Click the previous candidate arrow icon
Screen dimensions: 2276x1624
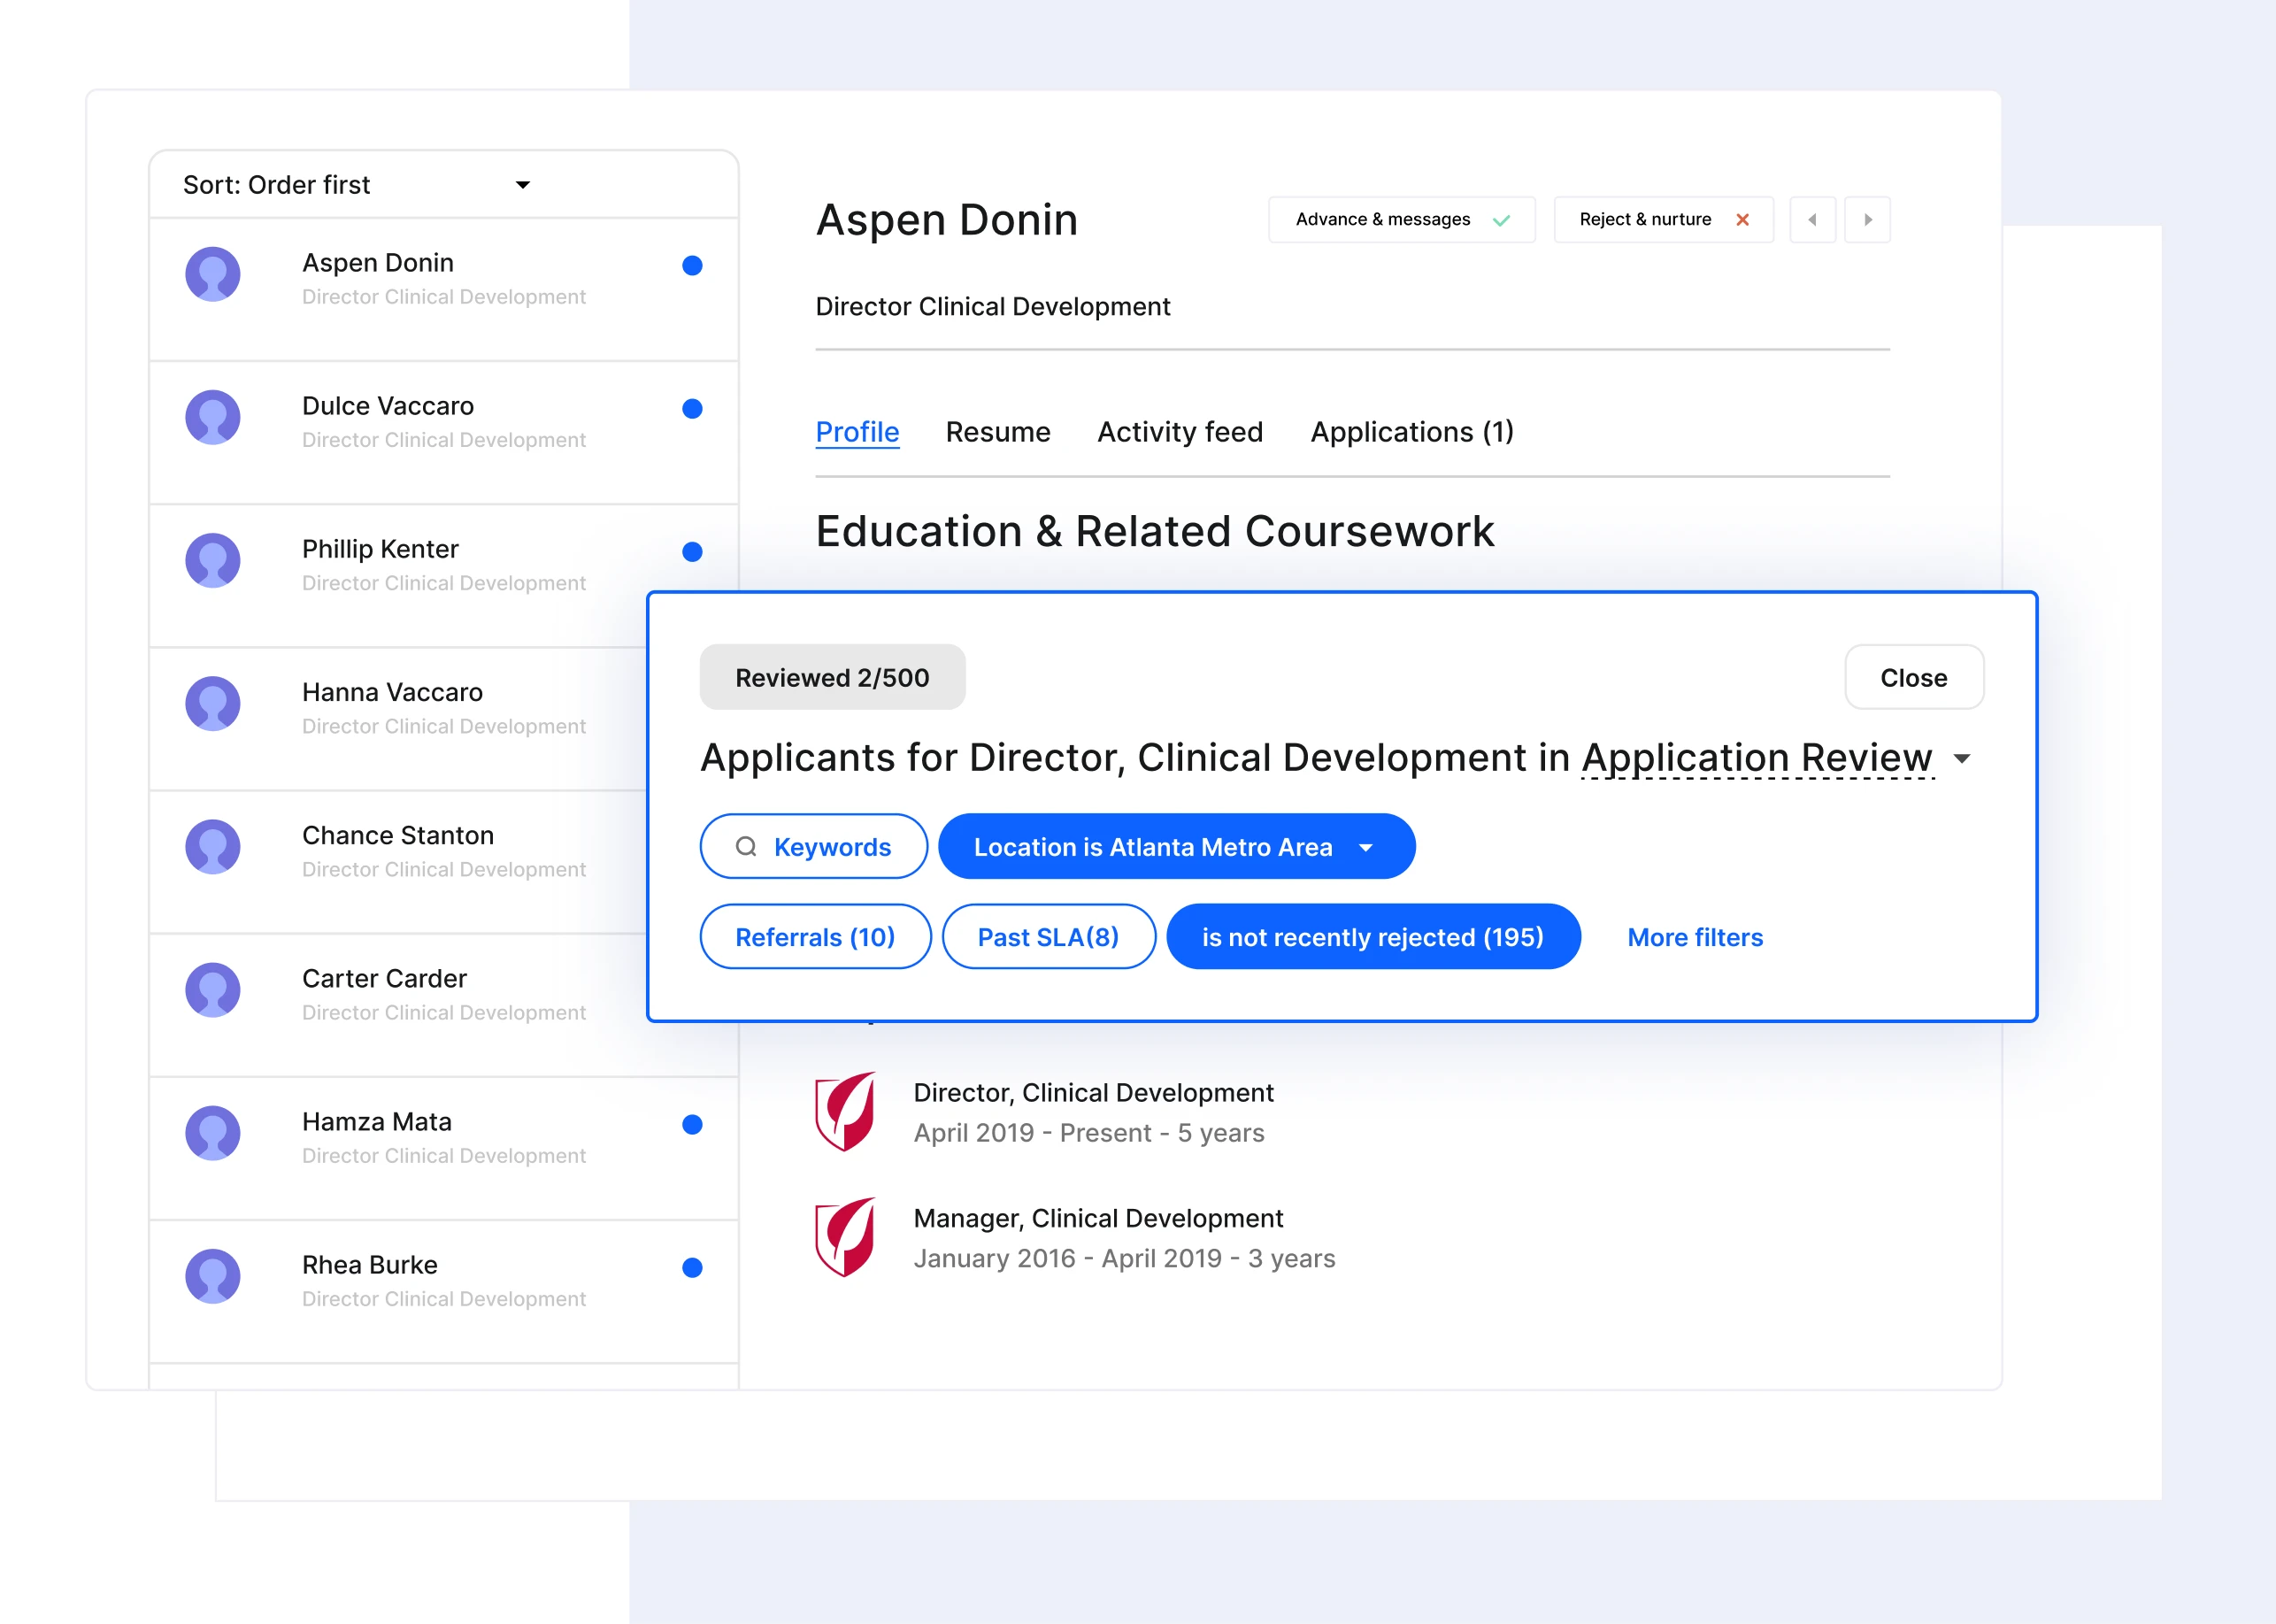pyautogui.click(x=1814, y=218)
